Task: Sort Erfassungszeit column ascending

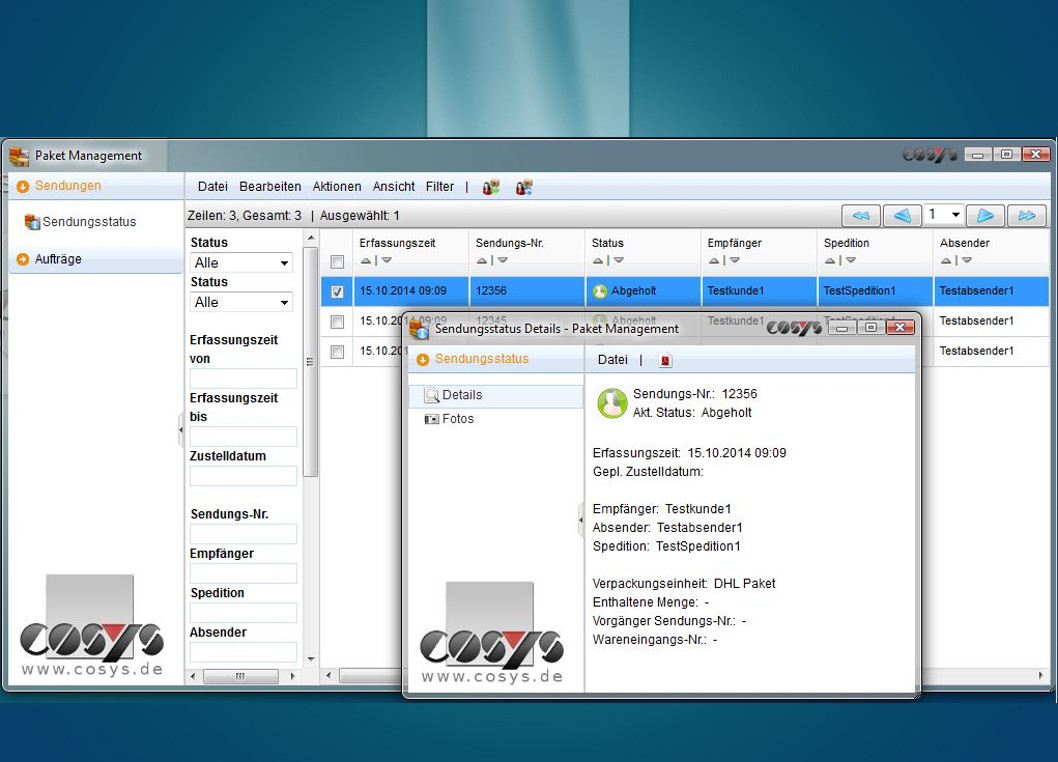Action: click(x=366, y=261)
